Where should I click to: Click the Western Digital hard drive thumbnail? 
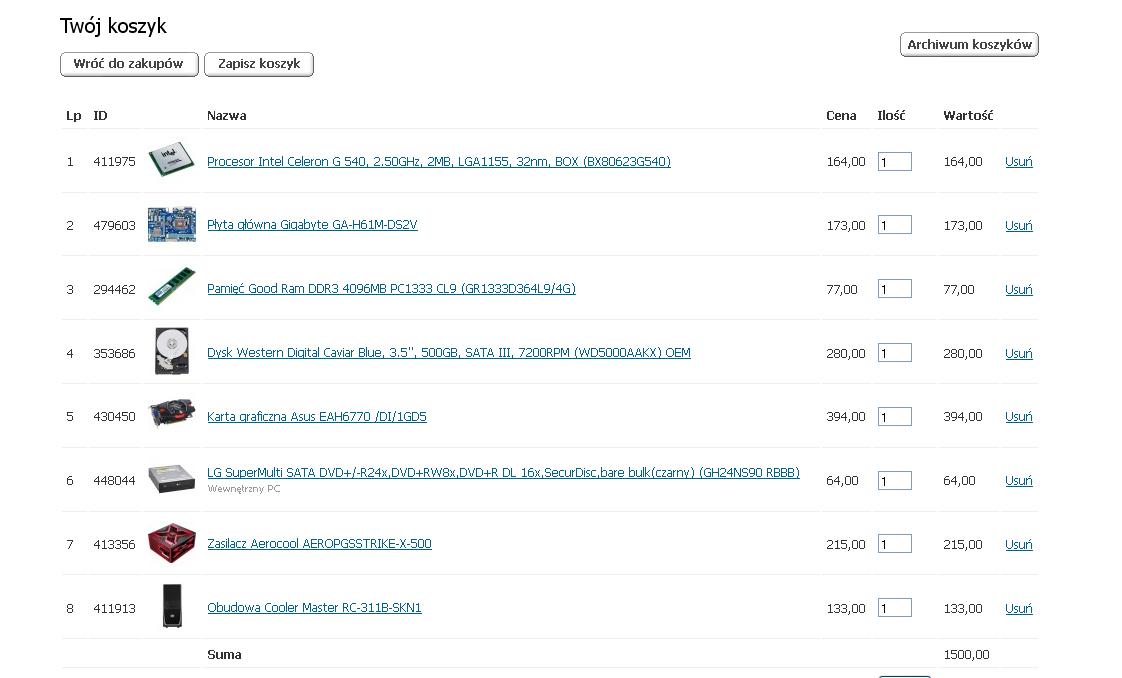pos(172,350)
